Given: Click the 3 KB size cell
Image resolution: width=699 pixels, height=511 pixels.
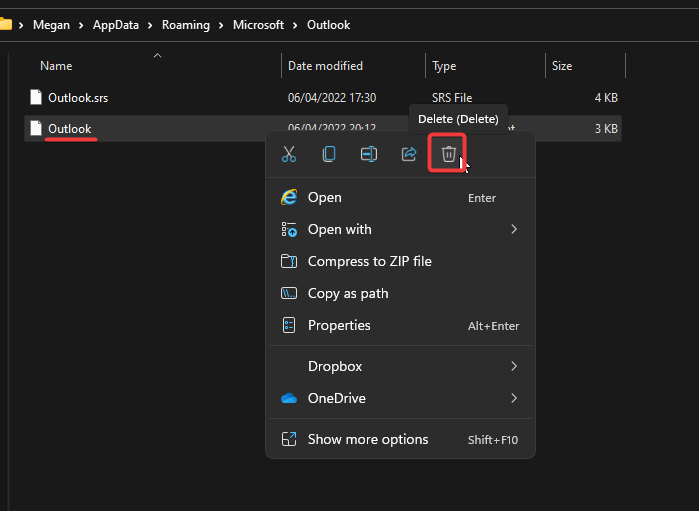Looking at the screenshot, I should [606, 129].
